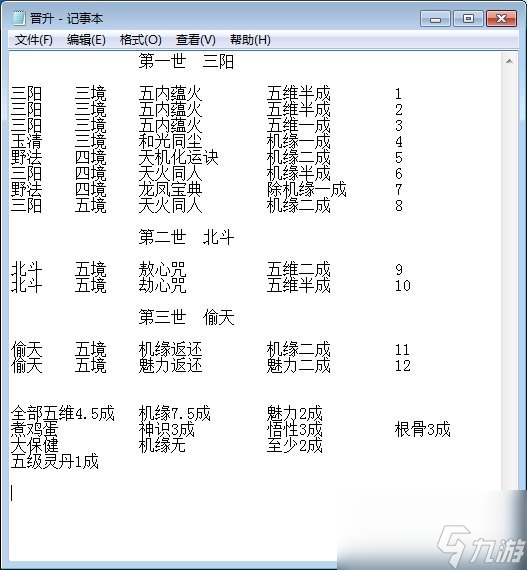Click the row number 10
The height and width of the screenshot is (570, 527).
click(x=403, y=285)
